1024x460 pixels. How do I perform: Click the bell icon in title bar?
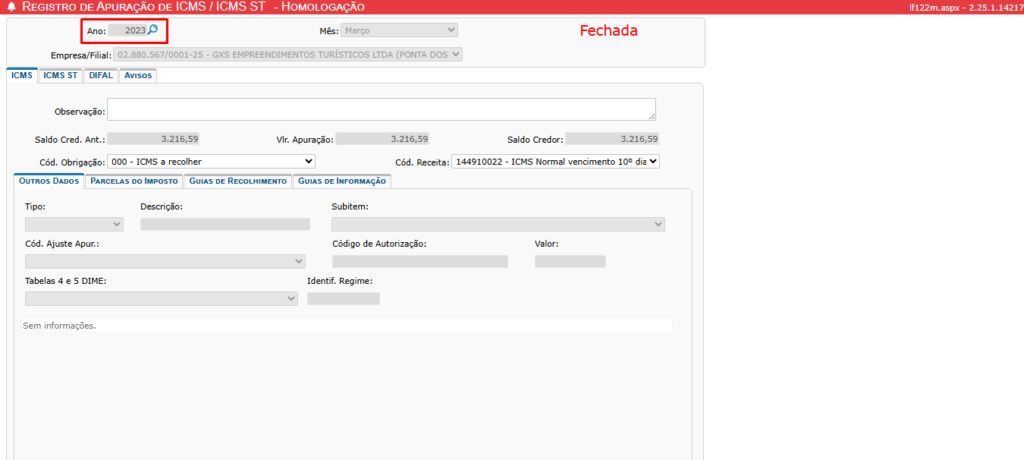[11, 7]
